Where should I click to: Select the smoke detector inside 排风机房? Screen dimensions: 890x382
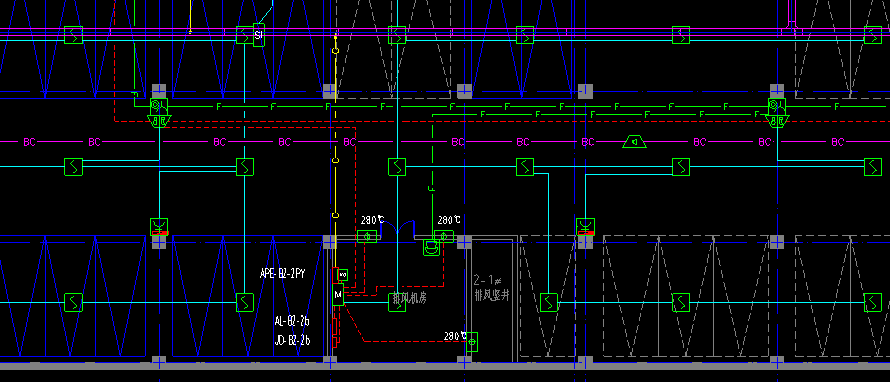pos(397,303)
